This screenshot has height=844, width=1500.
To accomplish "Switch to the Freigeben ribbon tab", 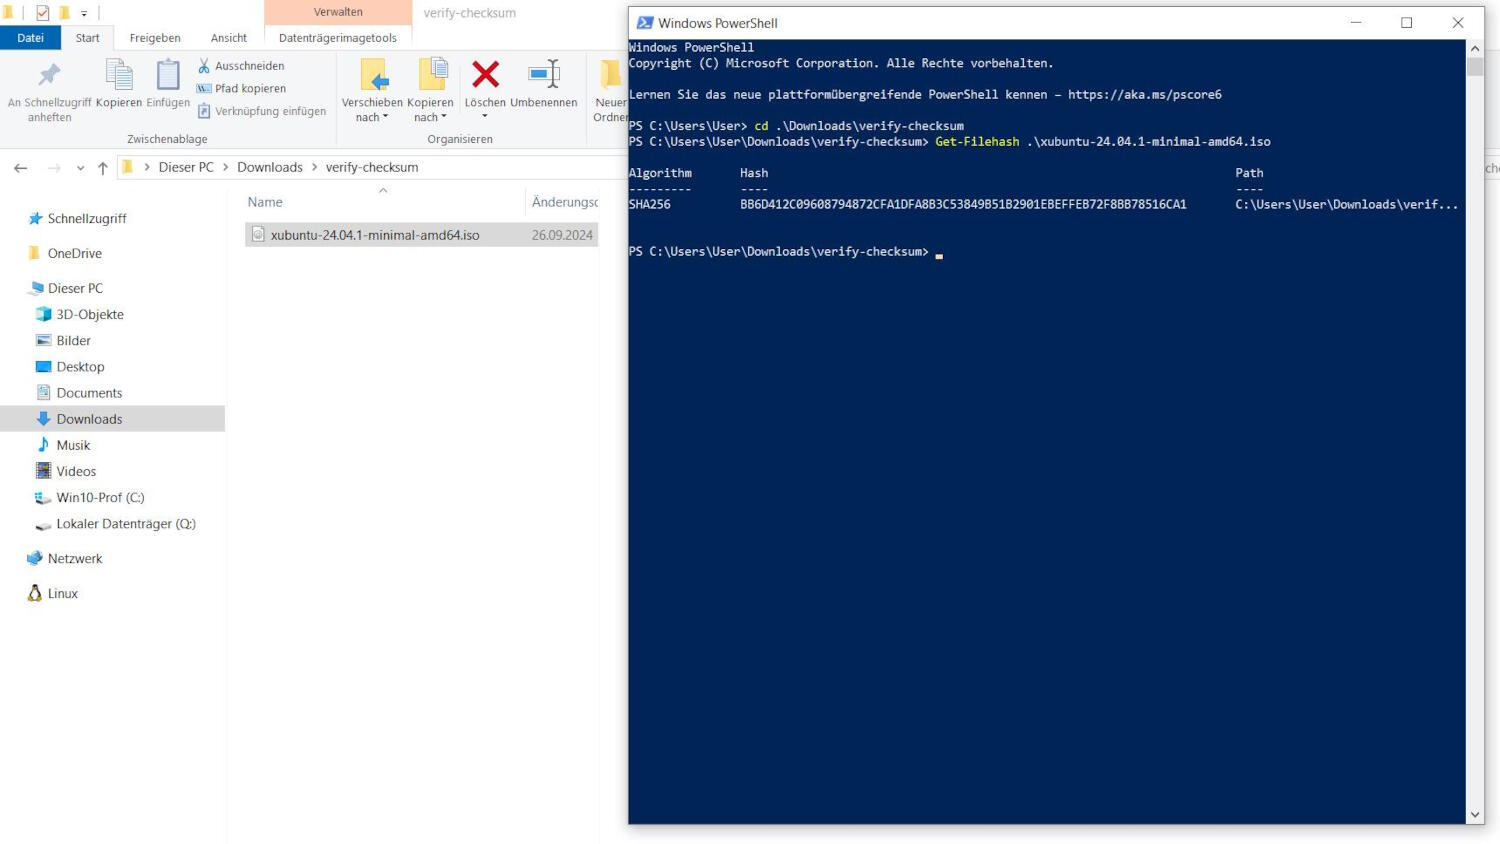I will click(155, 38).
